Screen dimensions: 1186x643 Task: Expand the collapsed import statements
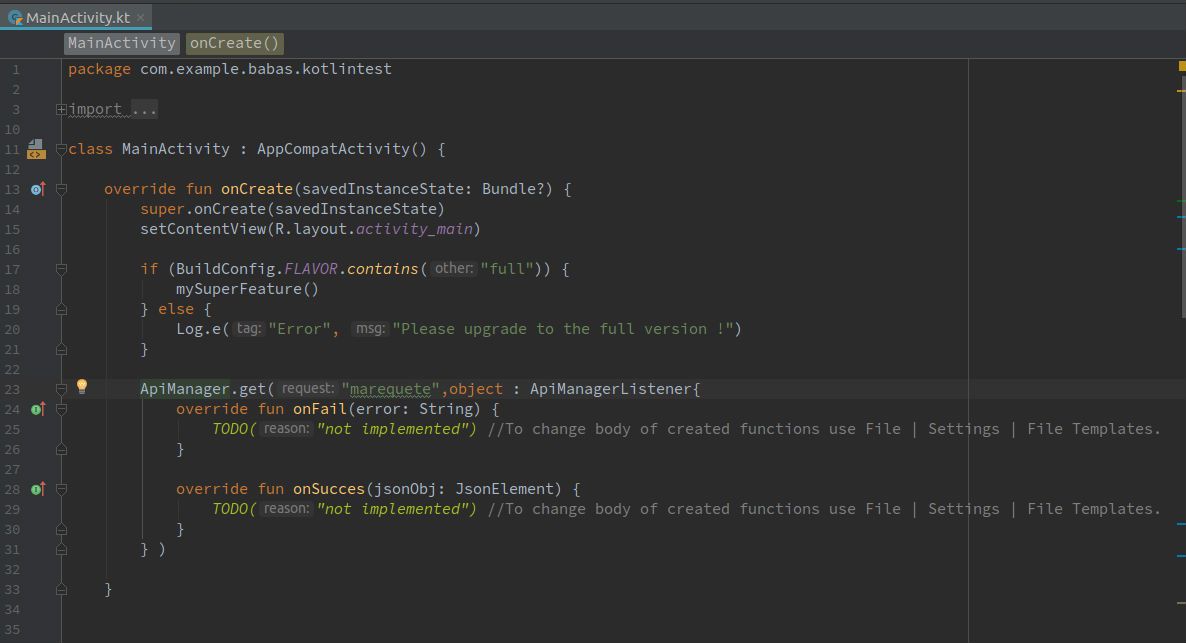pos(61,108)
